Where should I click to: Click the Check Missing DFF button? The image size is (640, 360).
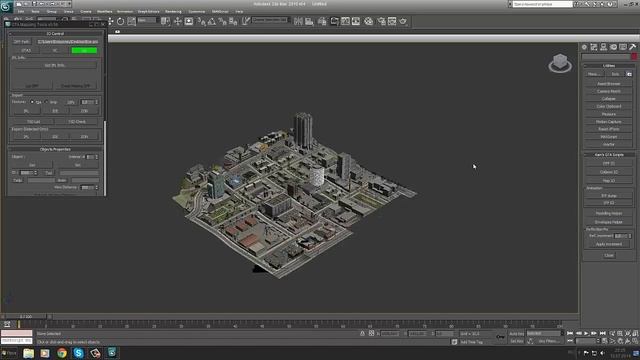pyautogui.click(x=76, y=86)
